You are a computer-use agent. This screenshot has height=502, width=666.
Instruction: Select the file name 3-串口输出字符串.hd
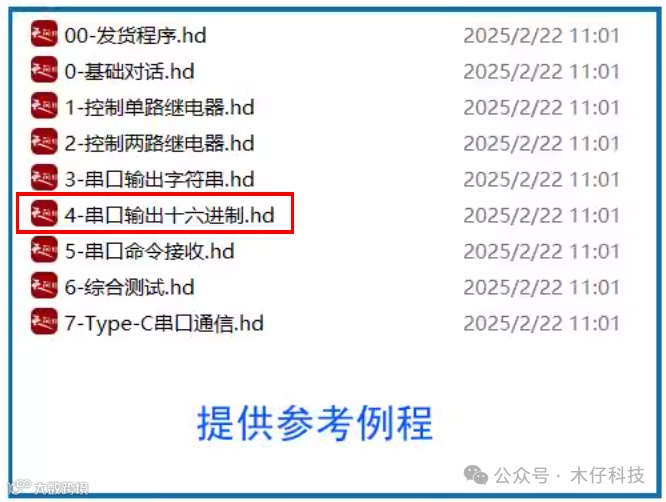(160, 179)
